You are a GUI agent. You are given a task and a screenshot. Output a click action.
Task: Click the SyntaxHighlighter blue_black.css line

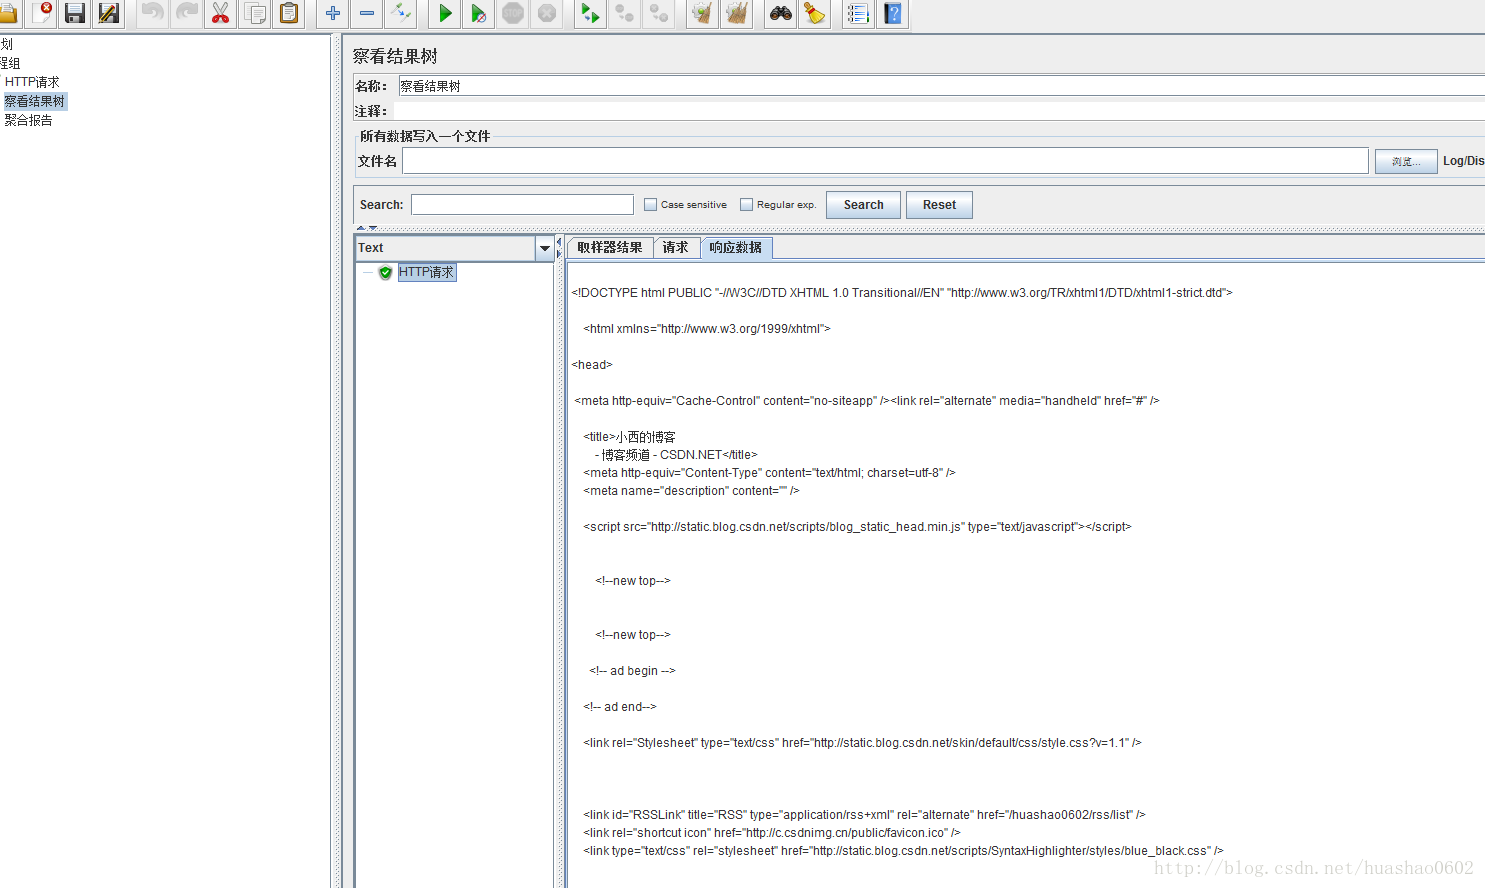[x=904, y=851]
